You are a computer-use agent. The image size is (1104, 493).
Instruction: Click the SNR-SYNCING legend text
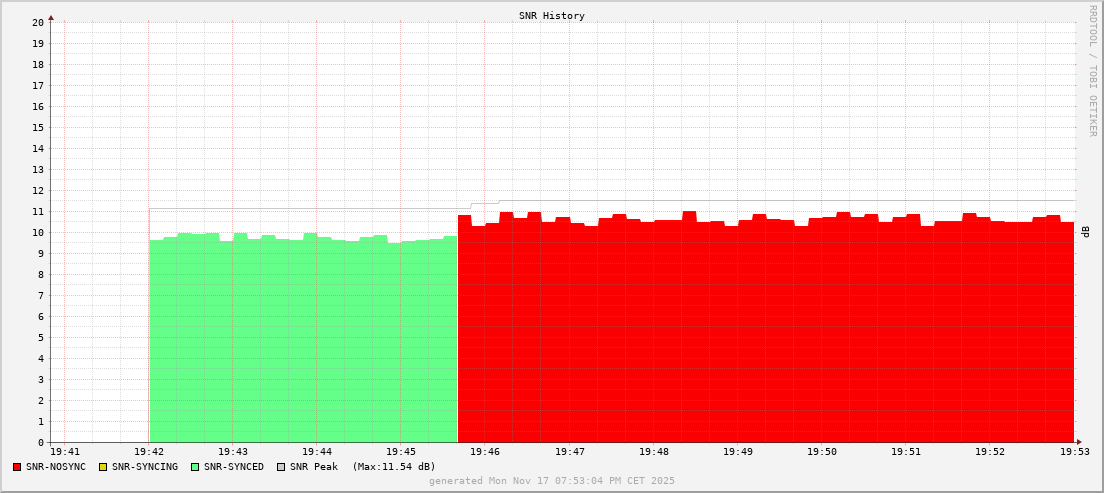(145, 467)
